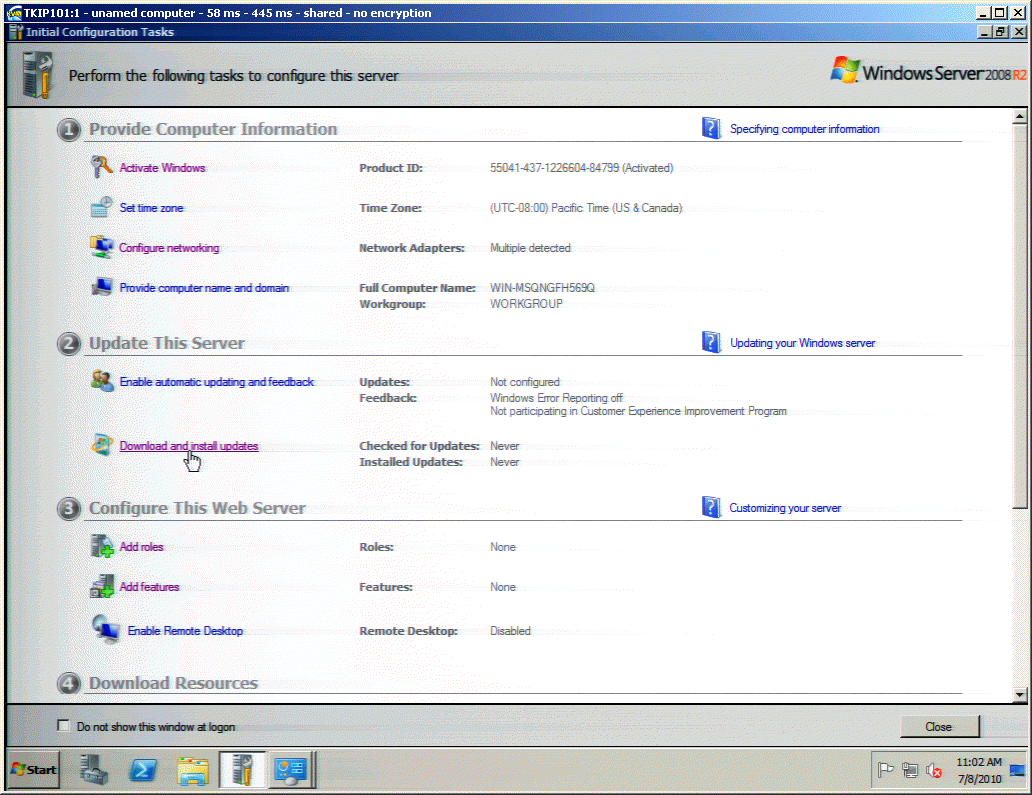Open the Configure networking link

[x=169, y=248]
